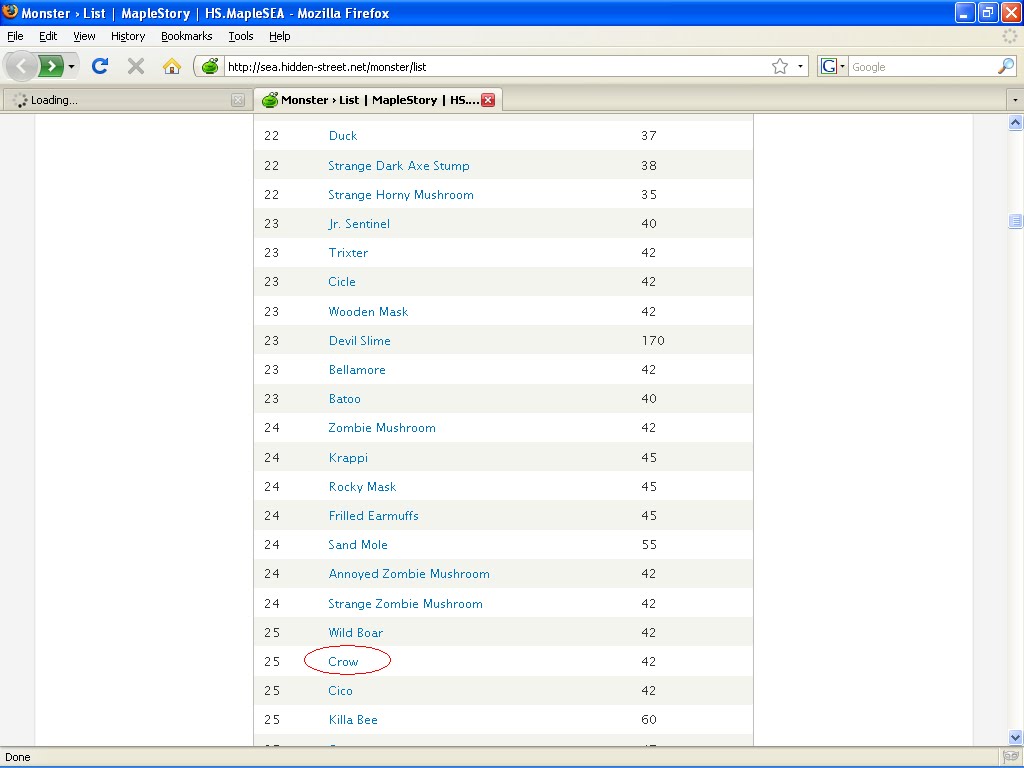Viewport: 1024px width, 768px height.
Task: Open the Jr. Sentinel link
Action: [x=359, y=223]
